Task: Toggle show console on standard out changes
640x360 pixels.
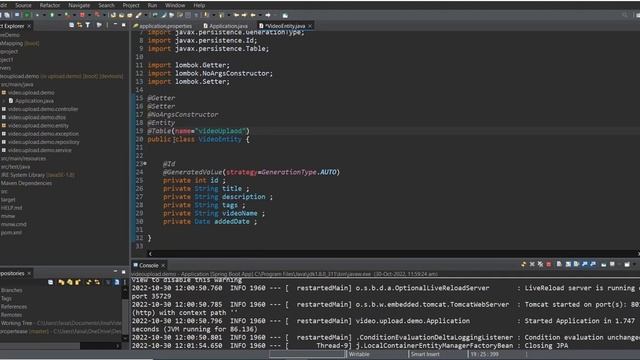Action: point(584,264)
